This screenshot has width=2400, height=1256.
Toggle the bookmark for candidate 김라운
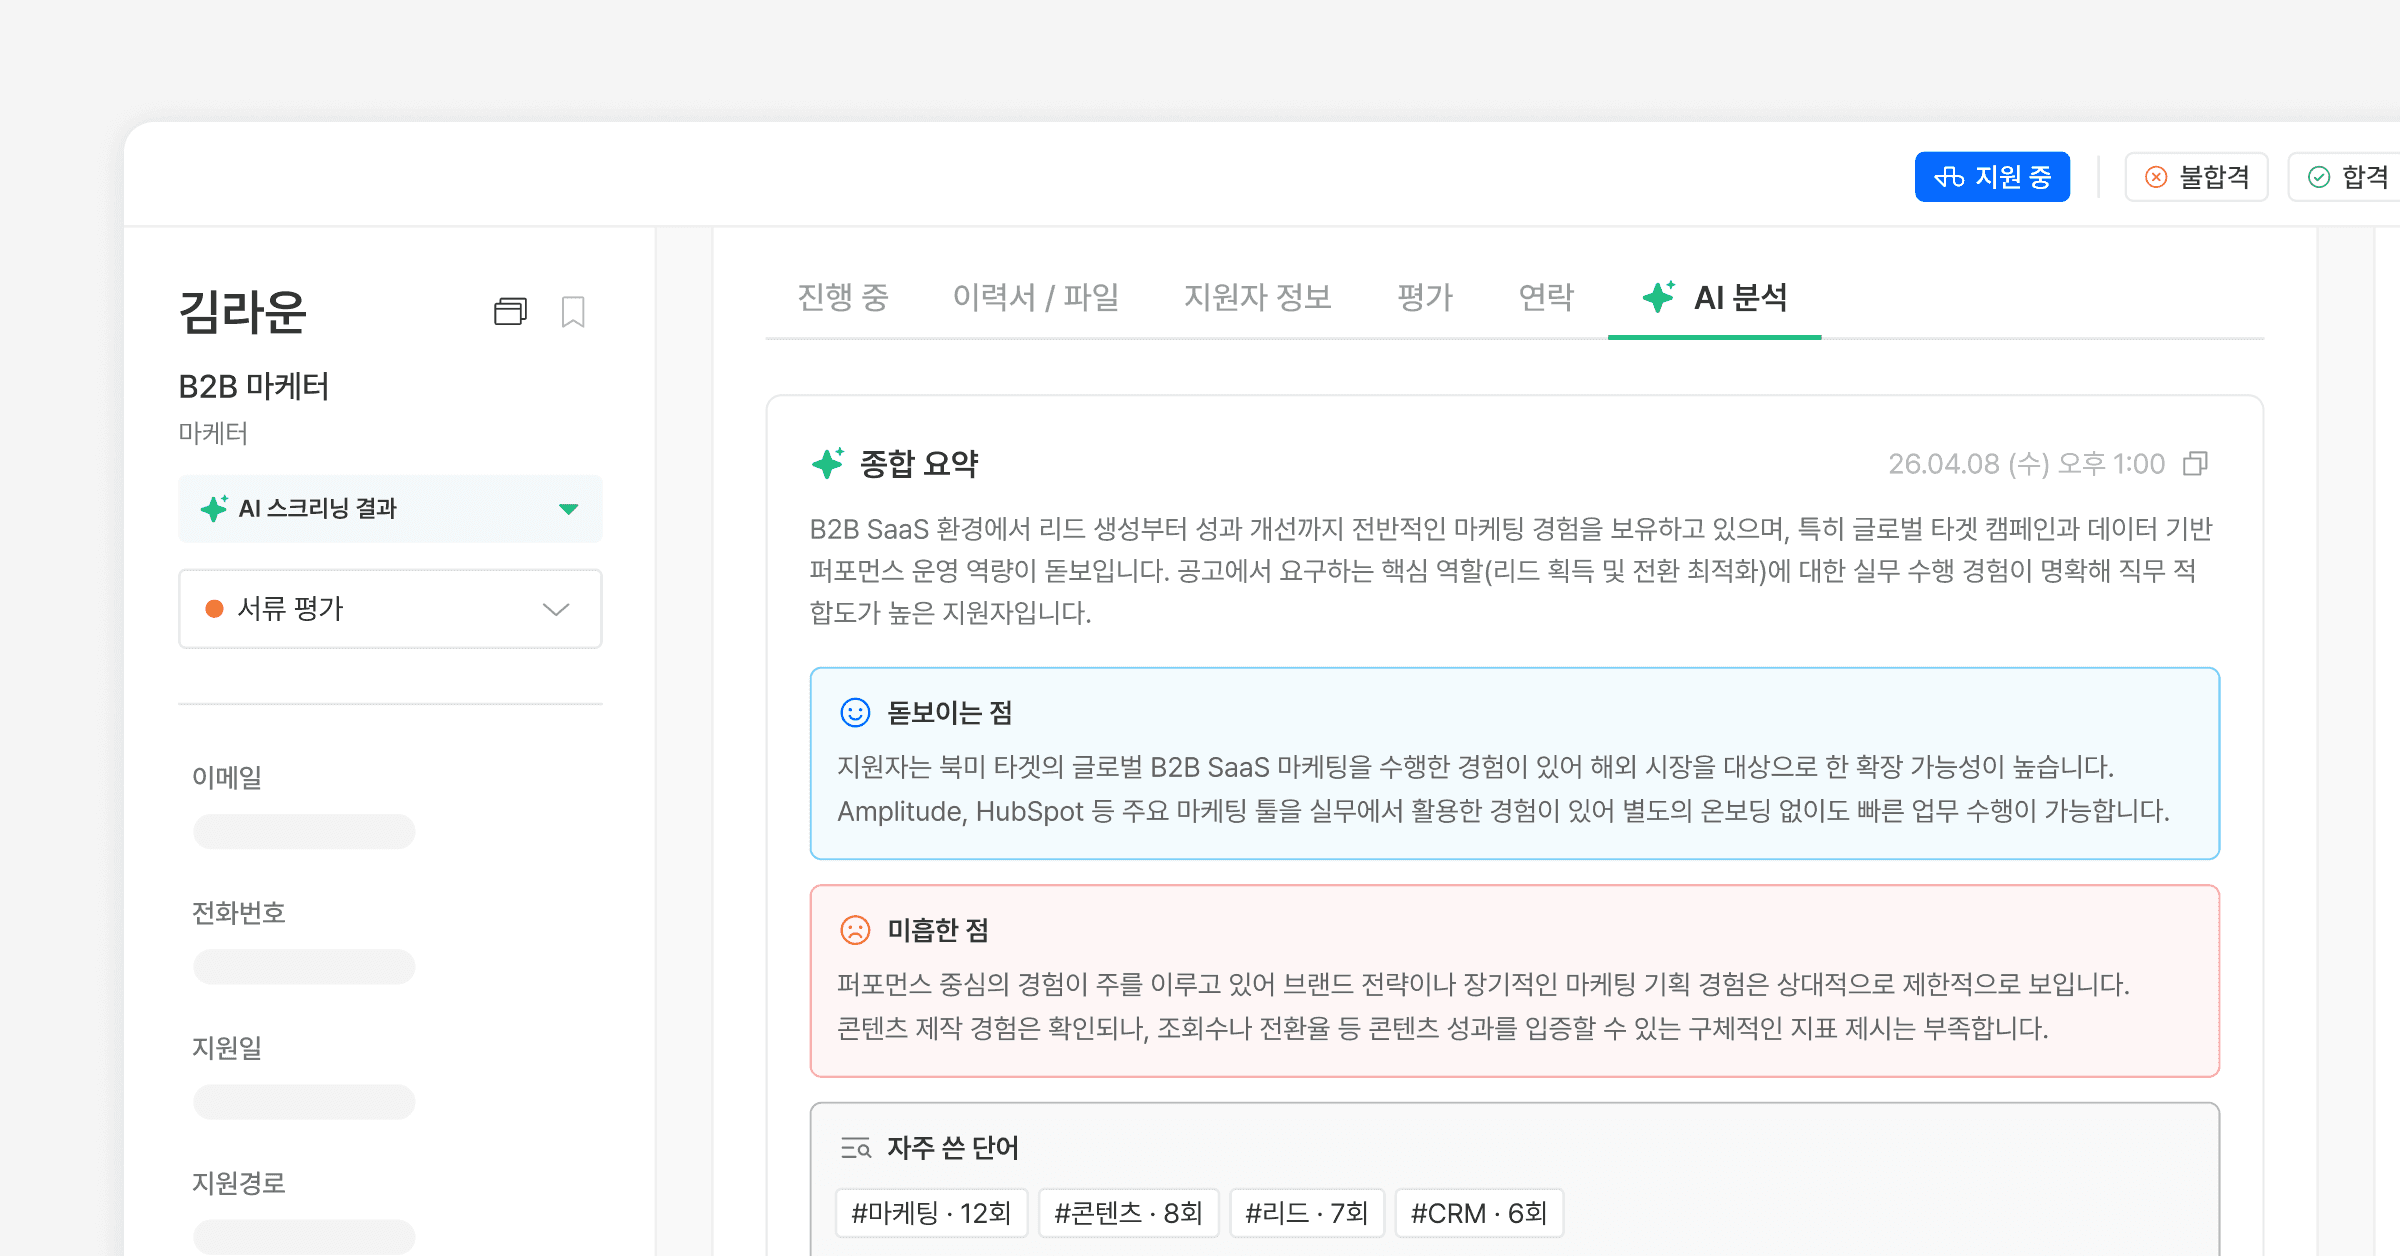click(573, 312)
